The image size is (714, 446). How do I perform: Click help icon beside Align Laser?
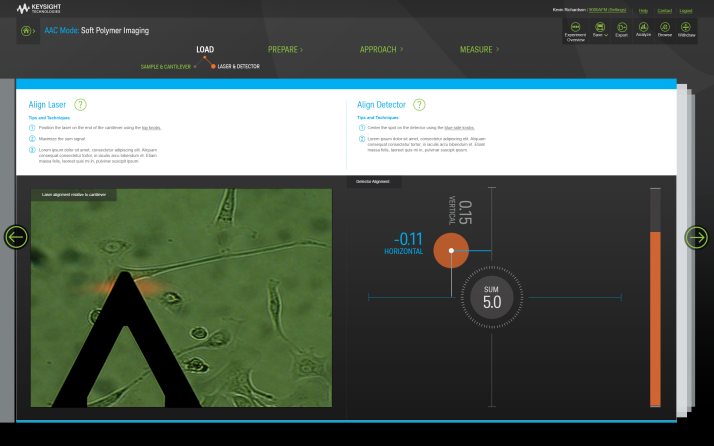tap(80, 104)
